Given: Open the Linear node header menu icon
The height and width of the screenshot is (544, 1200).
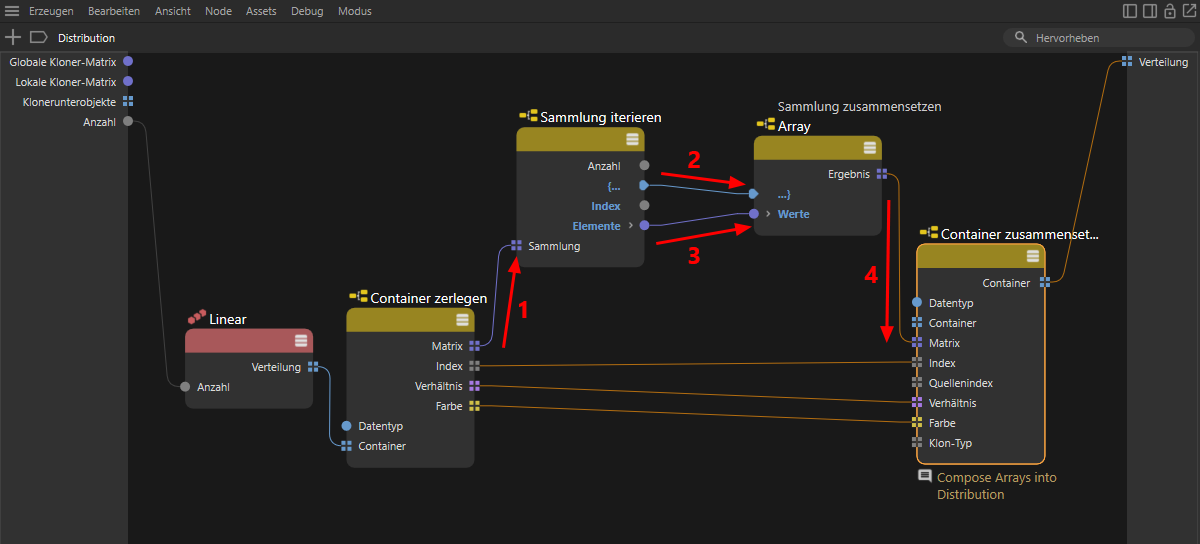Looking at the screenshot, I should [x=300, y=341].
